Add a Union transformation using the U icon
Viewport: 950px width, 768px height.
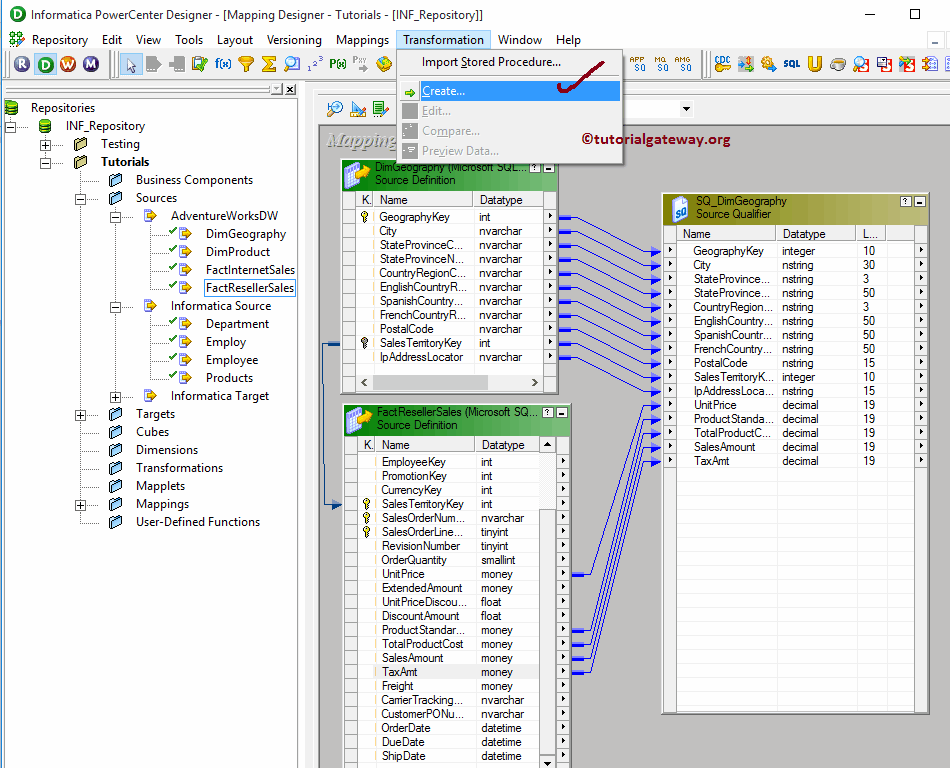click(x=812, y=63)
